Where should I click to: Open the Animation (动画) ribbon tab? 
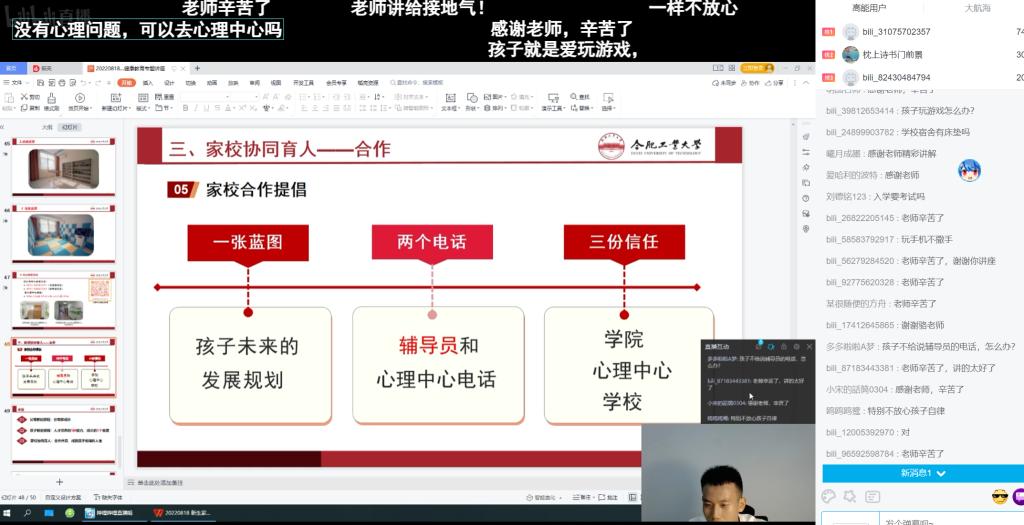click(212, 83)
